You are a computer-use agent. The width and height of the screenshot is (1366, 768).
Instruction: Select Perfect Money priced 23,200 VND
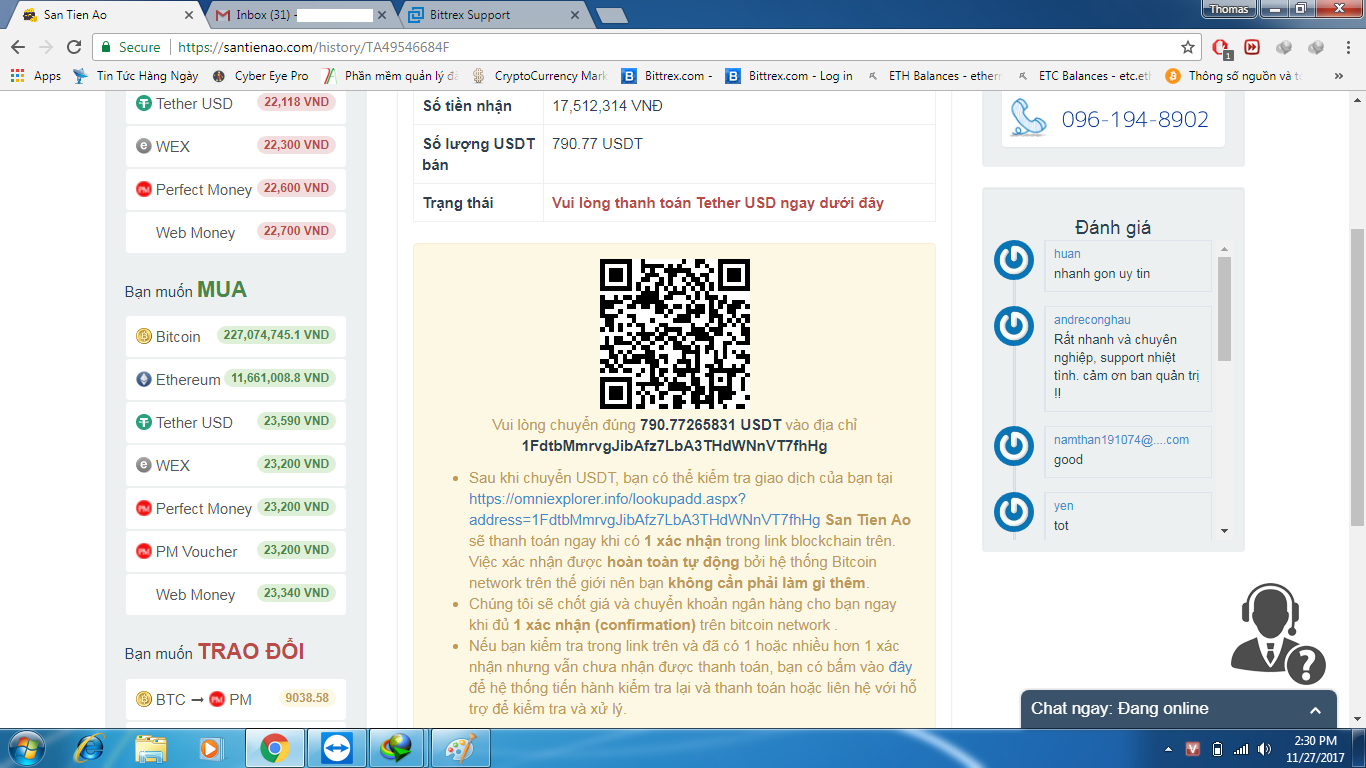[236, 508]
